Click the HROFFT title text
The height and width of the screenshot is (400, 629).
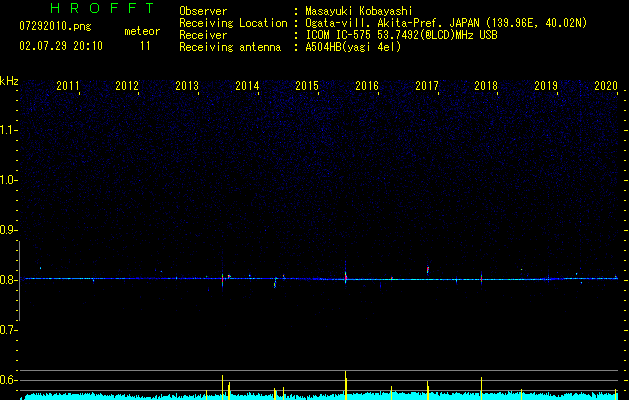tap(102, 8)
